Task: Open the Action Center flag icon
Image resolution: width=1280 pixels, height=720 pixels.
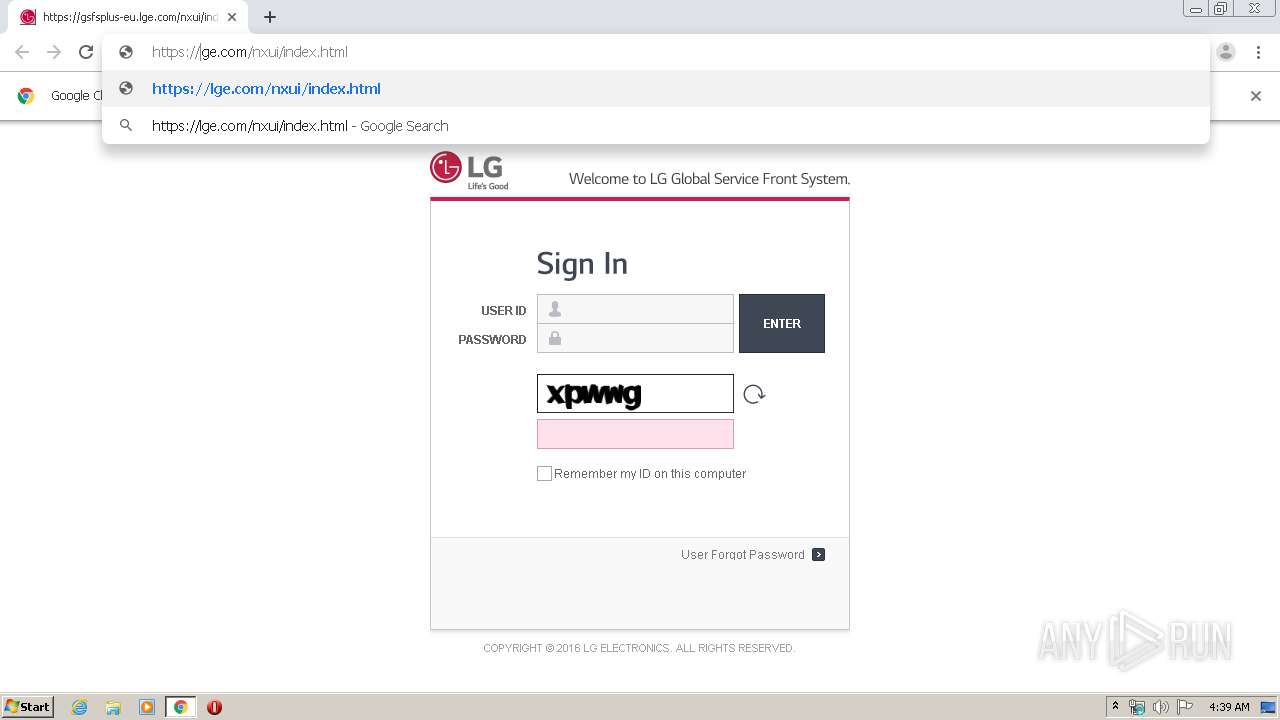Action: 1185,707
